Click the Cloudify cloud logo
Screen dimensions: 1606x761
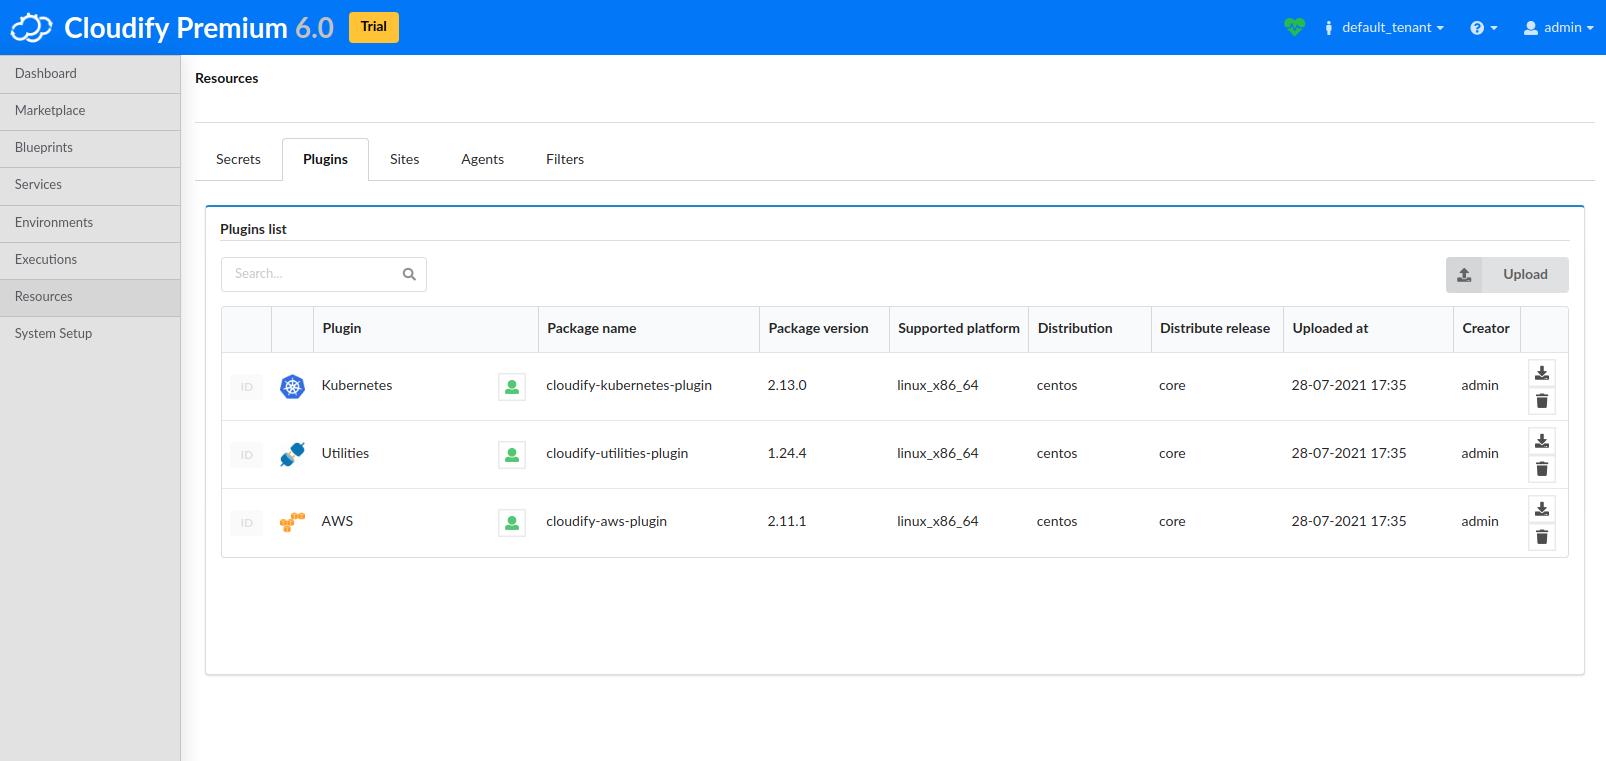pos(31,28)
